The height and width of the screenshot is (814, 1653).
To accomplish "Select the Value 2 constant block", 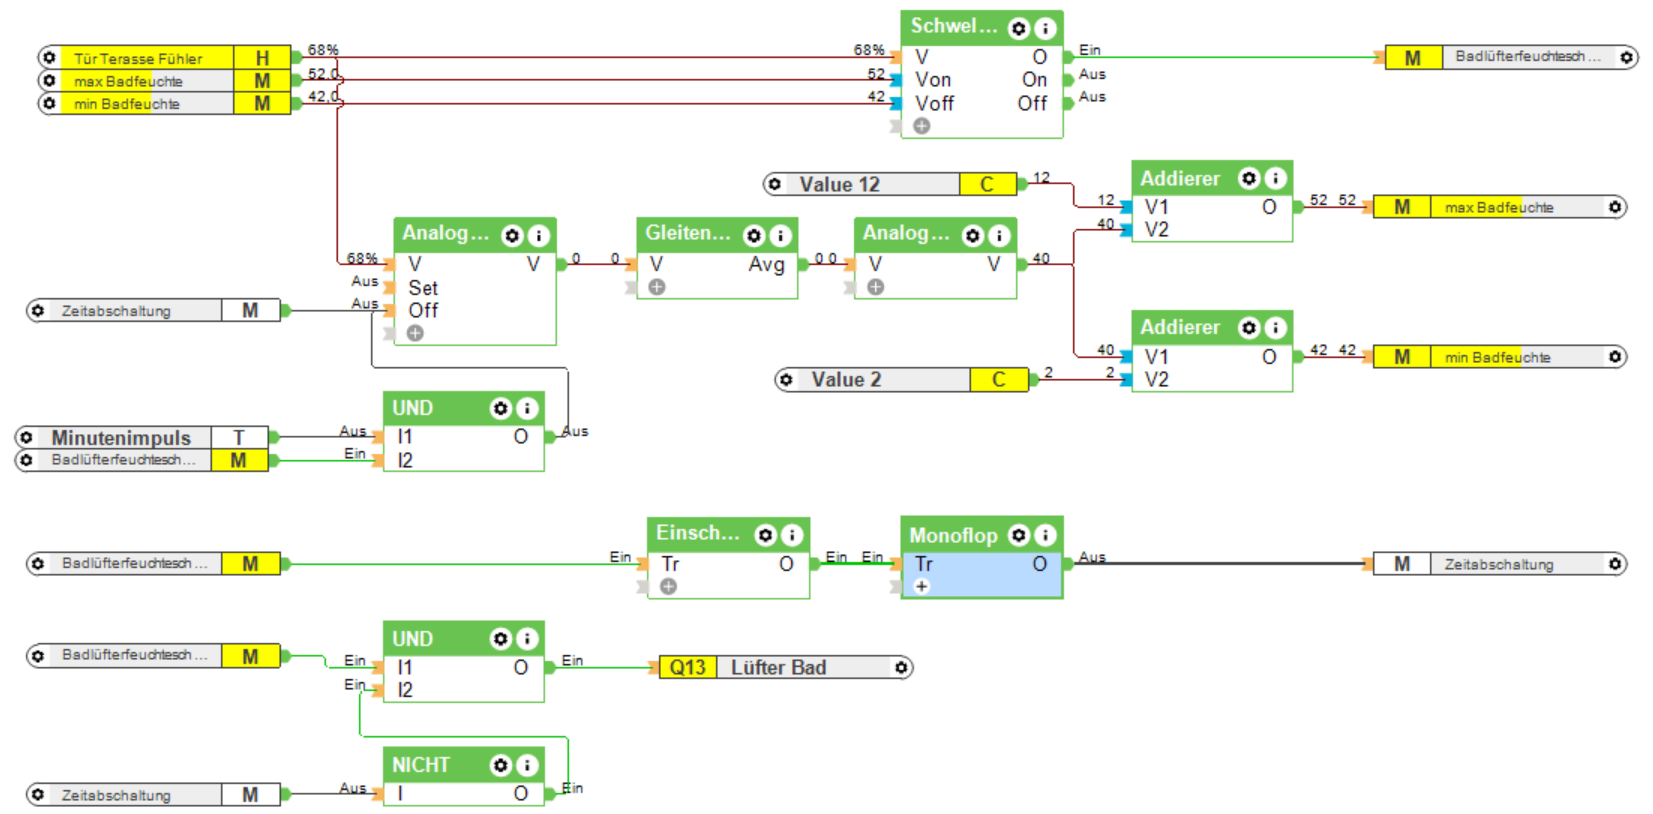I will click(901, 380).
